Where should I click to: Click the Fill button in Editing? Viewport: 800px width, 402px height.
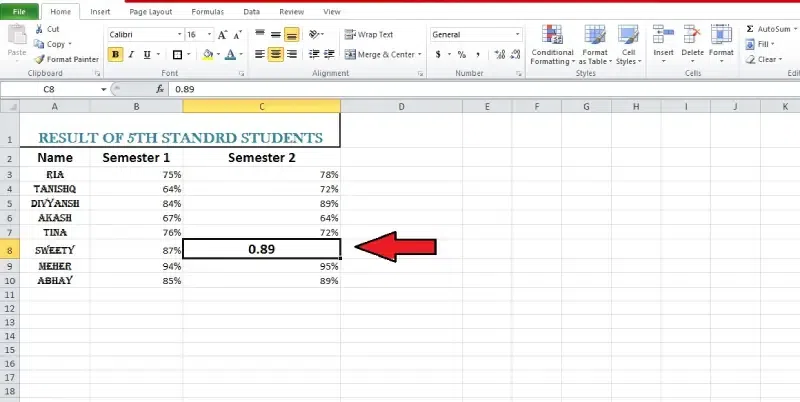[x=760, y=44]
